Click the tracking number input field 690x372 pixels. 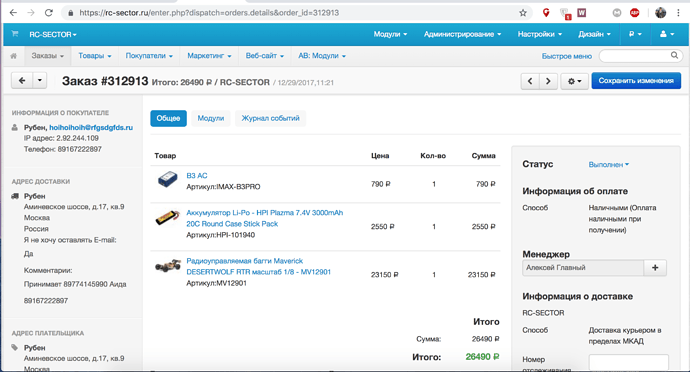pos(628,362)
